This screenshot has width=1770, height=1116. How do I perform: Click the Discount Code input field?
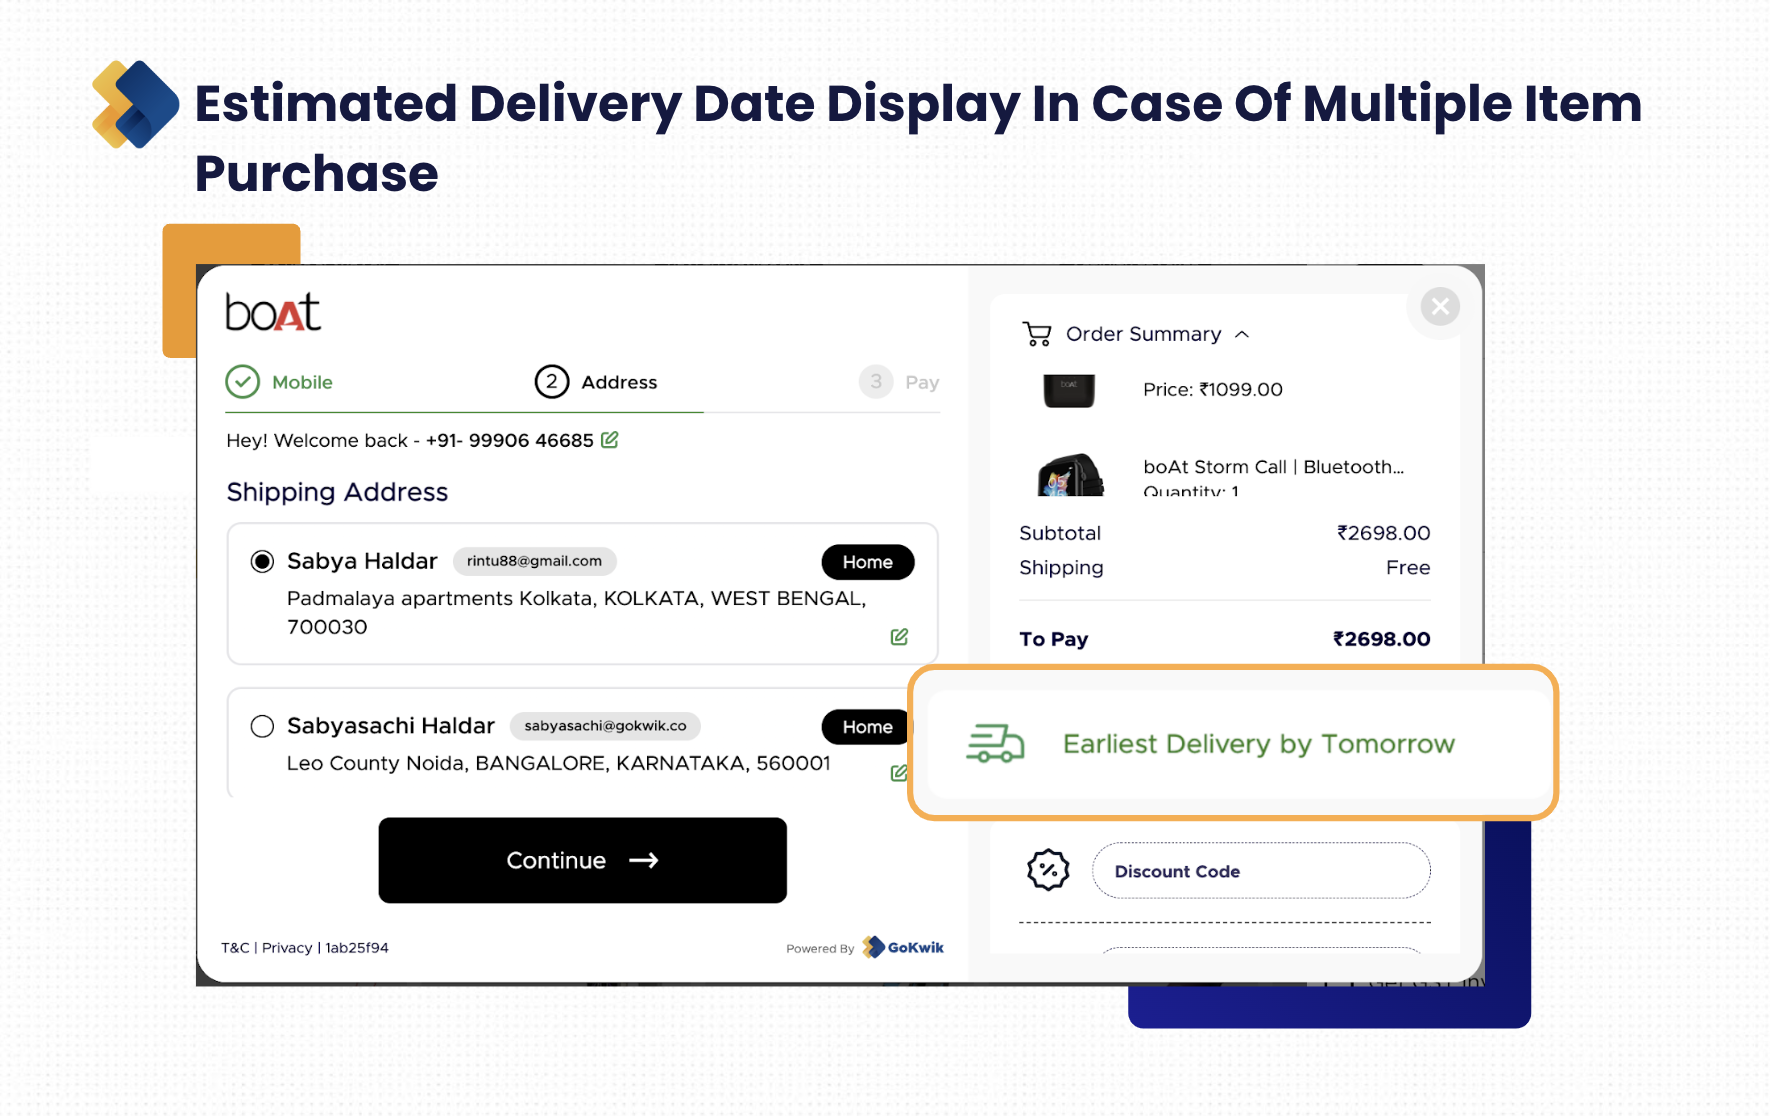1260,871
